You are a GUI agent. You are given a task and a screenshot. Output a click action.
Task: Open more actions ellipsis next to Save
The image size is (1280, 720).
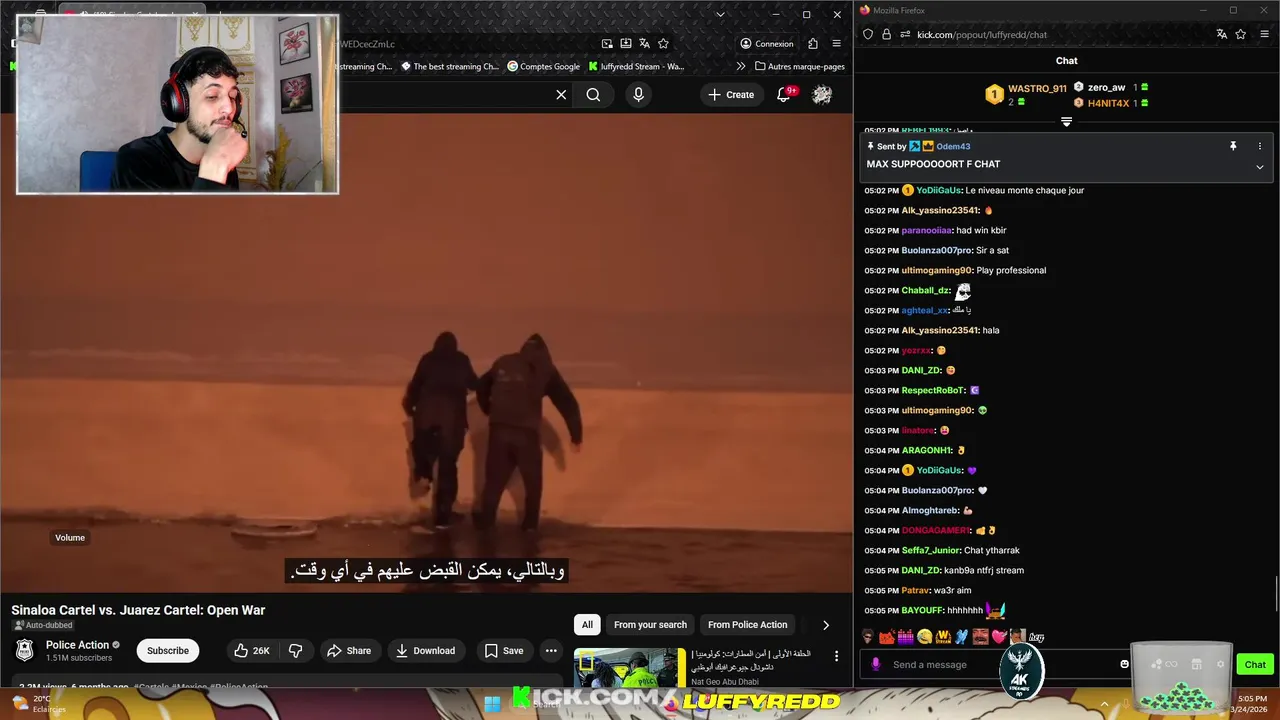click(551, 651)
